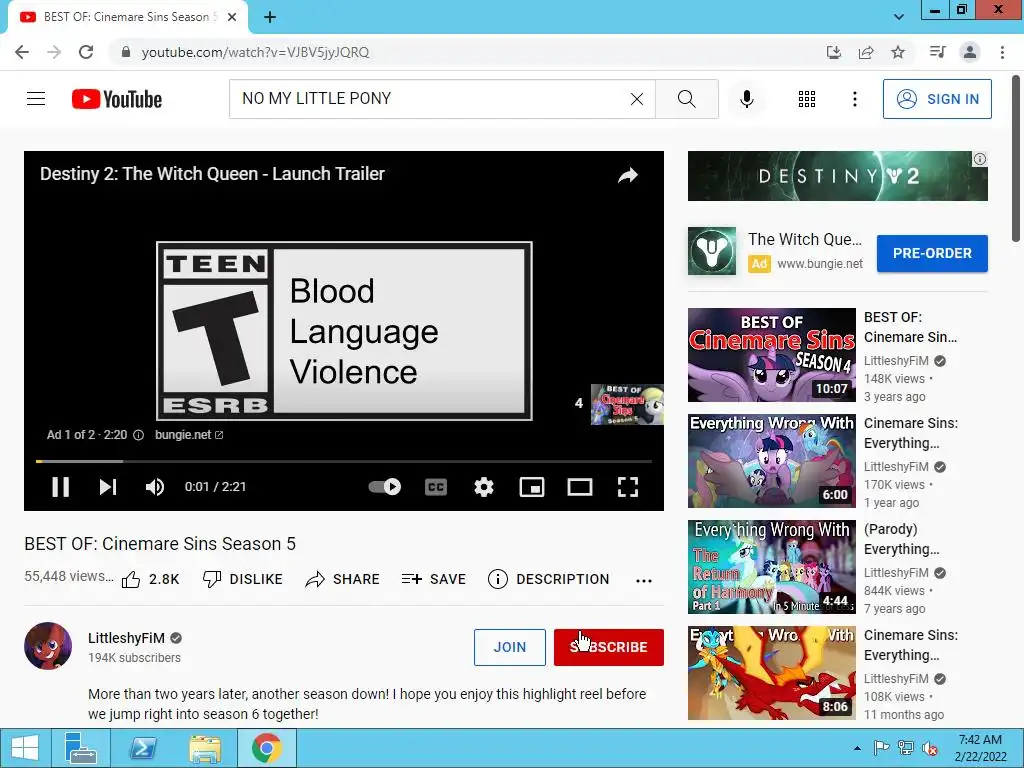Viewport: 1024px width, 768px height.
Task: Open the LittleshyFiM channel name link
Action: (126, 638)
